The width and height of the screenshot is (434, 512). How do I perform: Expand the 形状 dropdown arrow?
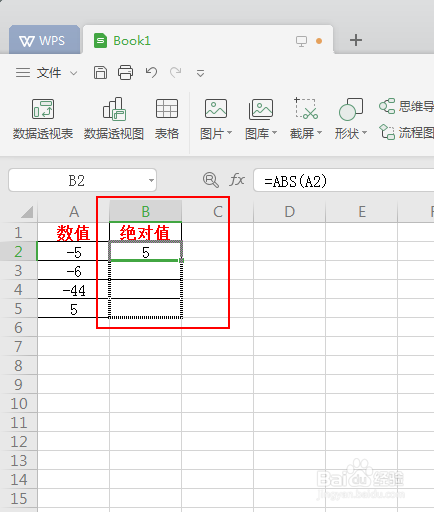(365, 133)
